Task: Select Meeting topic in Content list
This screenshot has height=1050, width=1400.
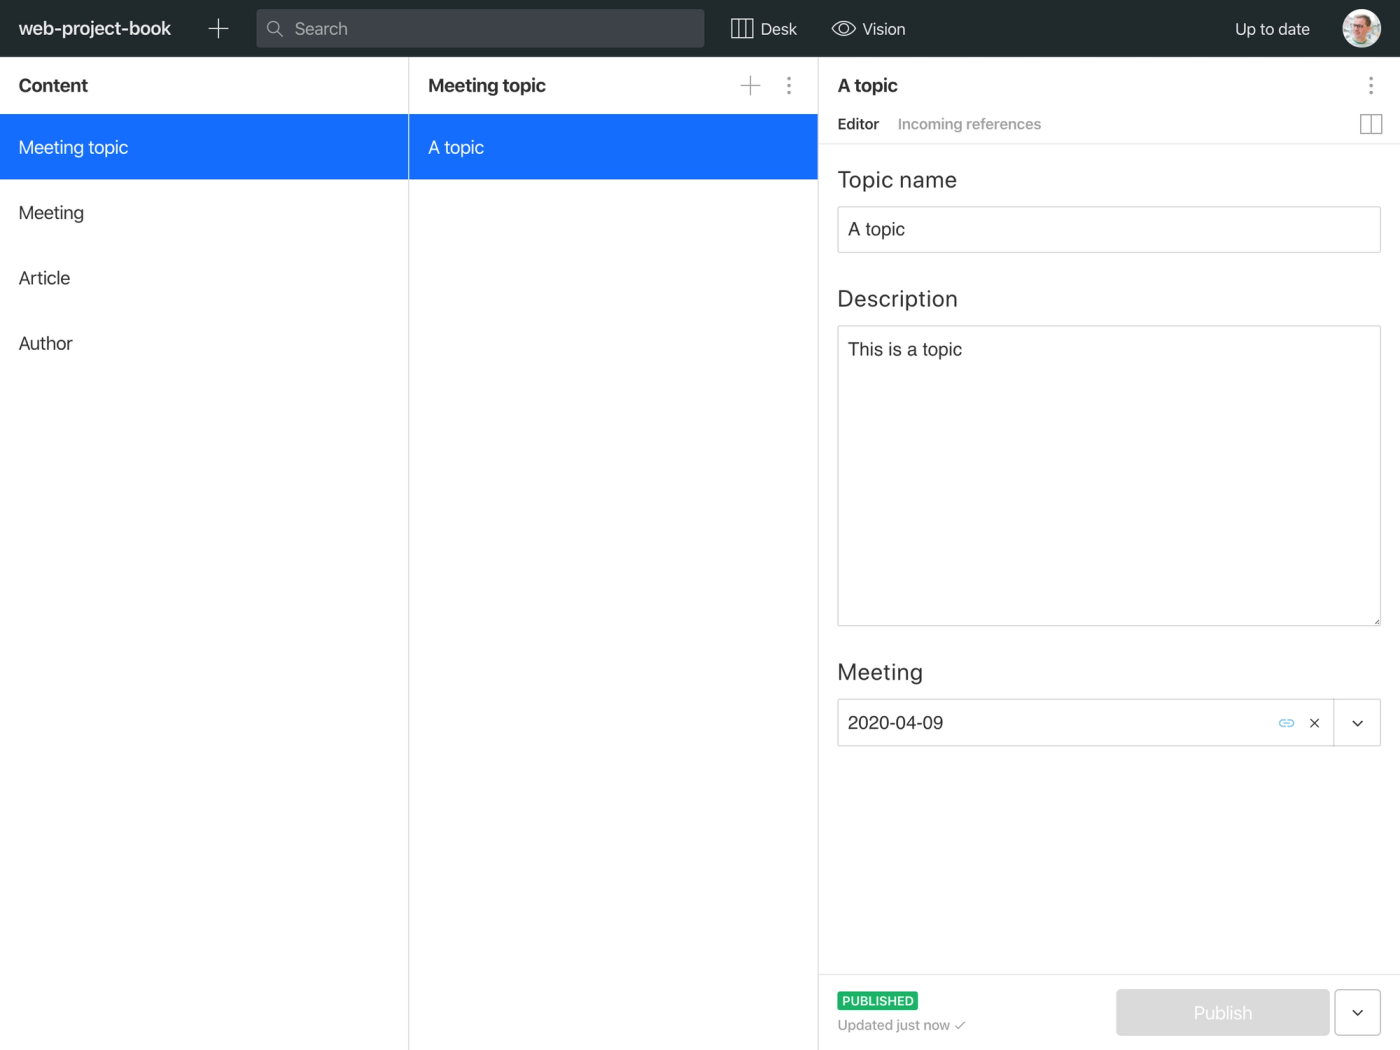Action: tap(204, 147)
